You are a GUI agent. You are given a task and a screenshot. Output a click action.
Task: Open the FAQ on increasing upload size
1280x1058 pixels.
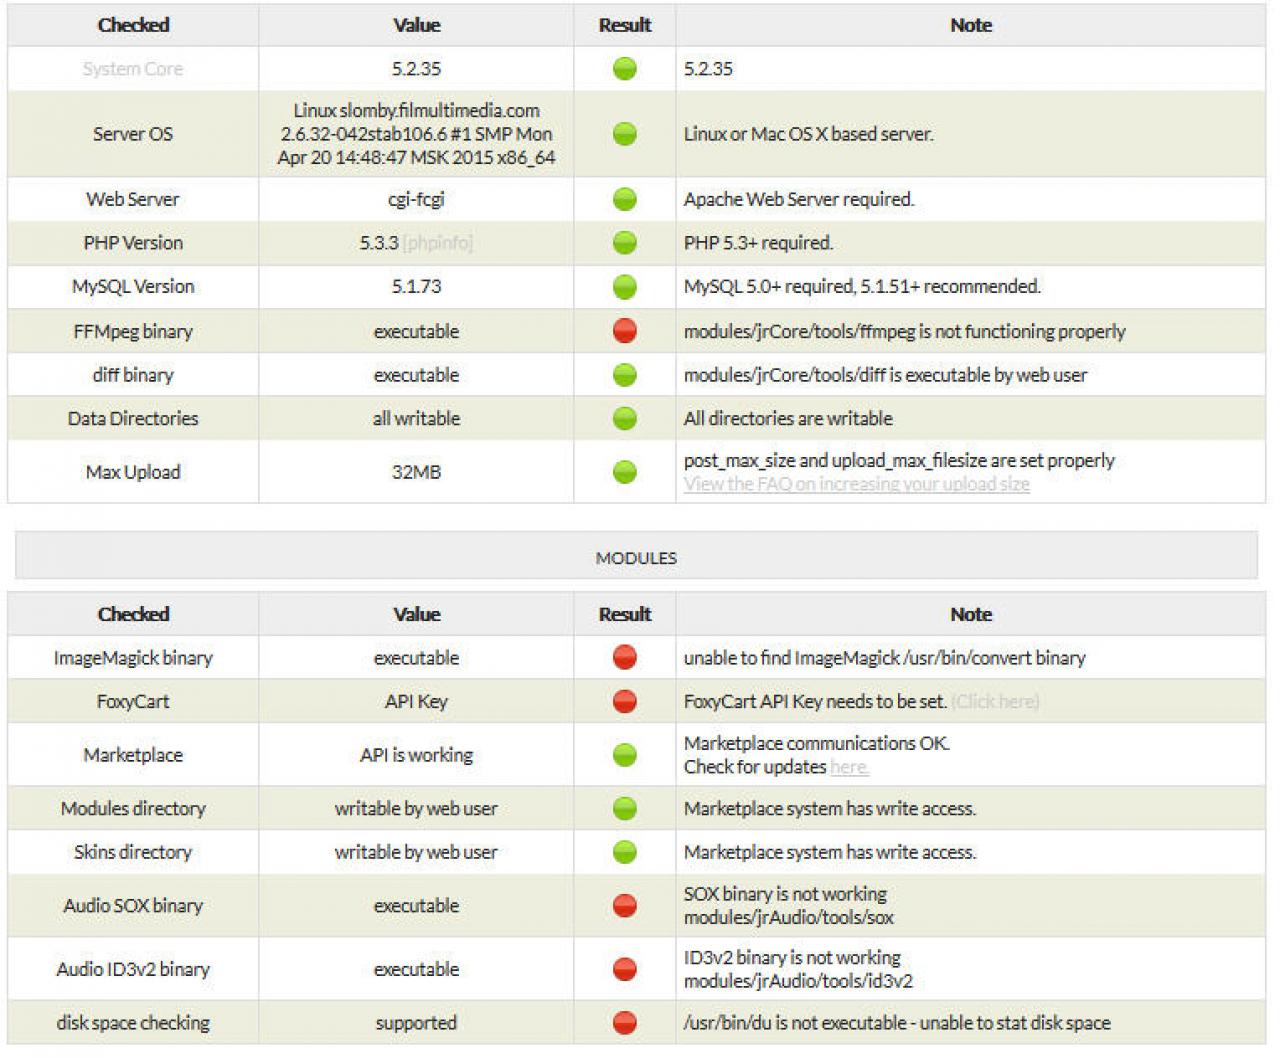856,485
